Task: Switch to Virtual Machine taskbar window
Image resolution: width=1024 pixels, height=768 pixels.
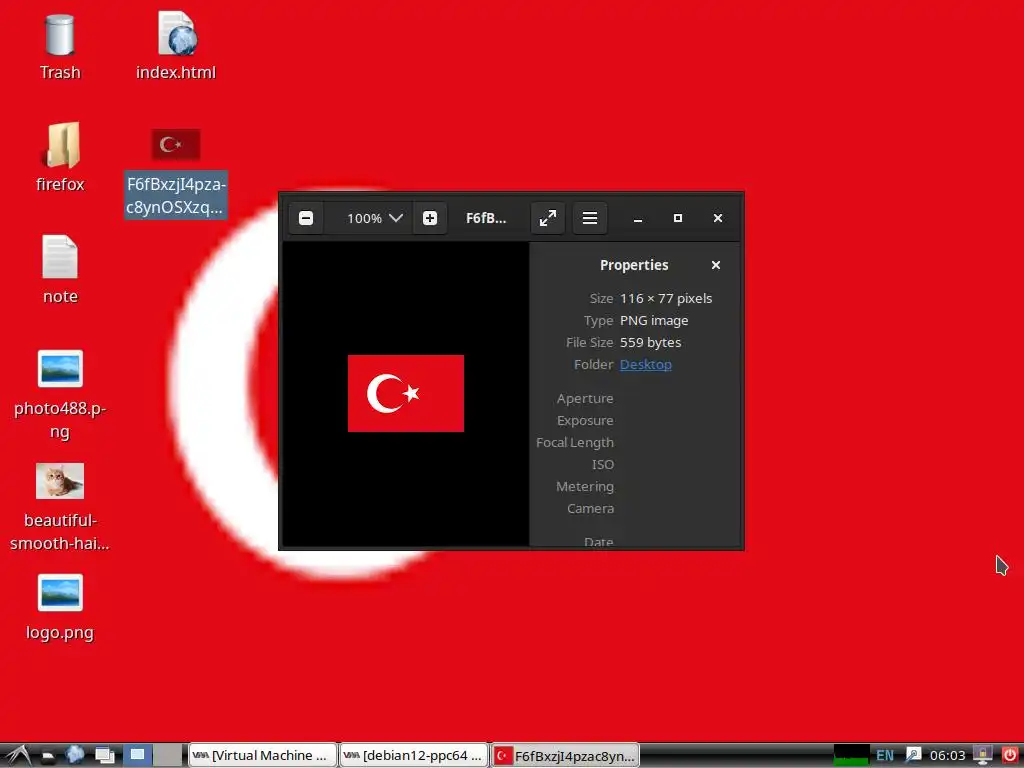Action: pos(263,756)
